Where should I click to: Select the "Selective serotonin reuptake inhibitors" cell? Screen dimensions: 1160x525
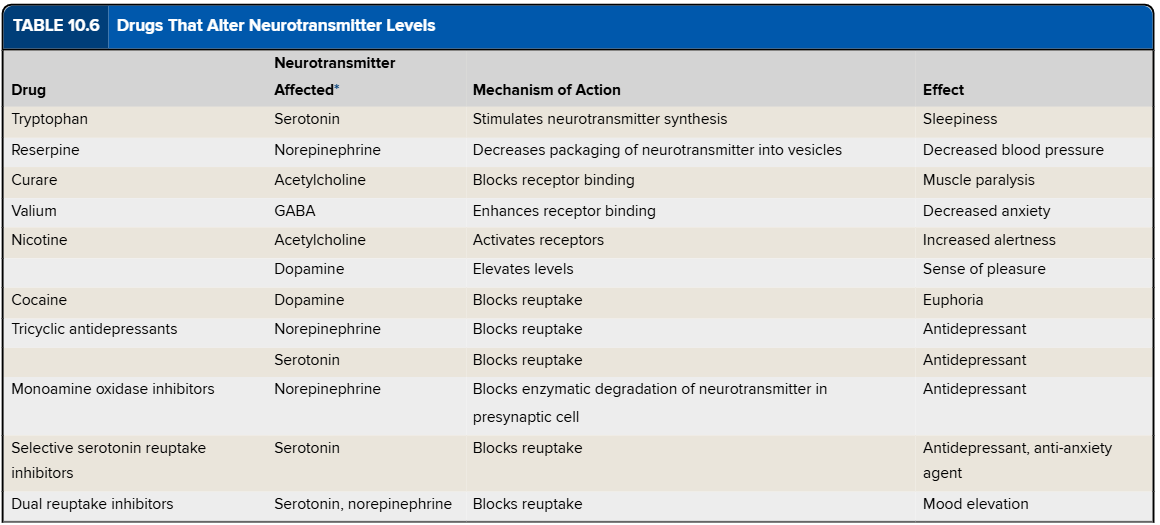coord(108,460)
